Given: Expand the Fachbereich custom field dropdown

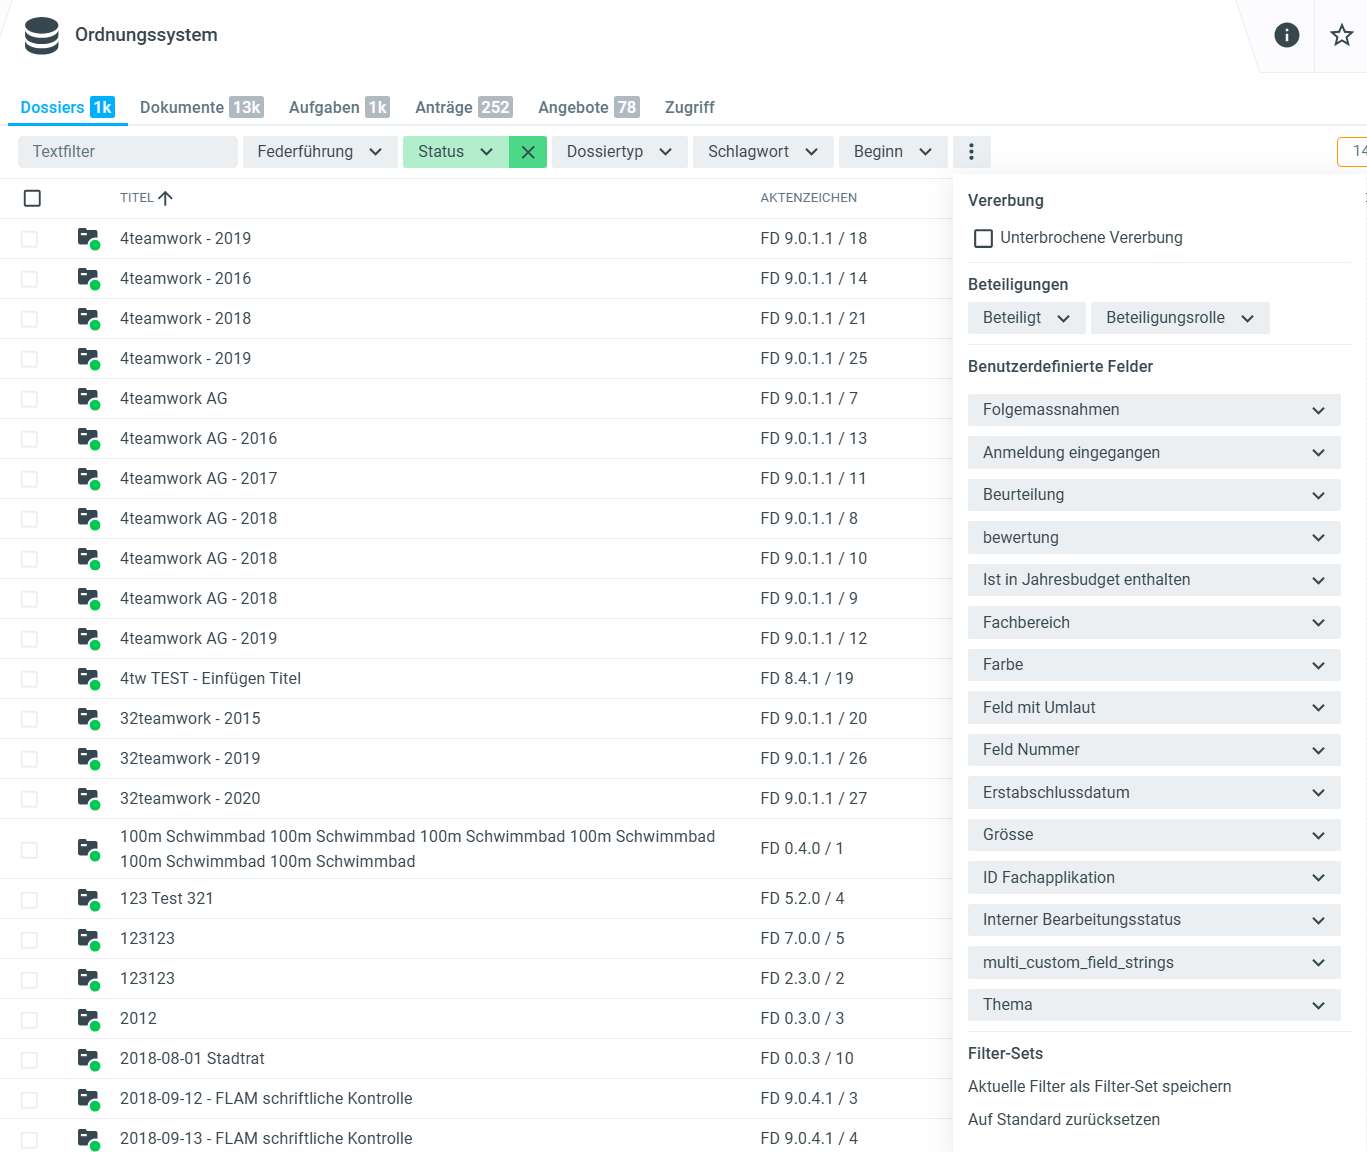Looking at the screenshot, I should pyautogui.click(x=1153, y=623).
